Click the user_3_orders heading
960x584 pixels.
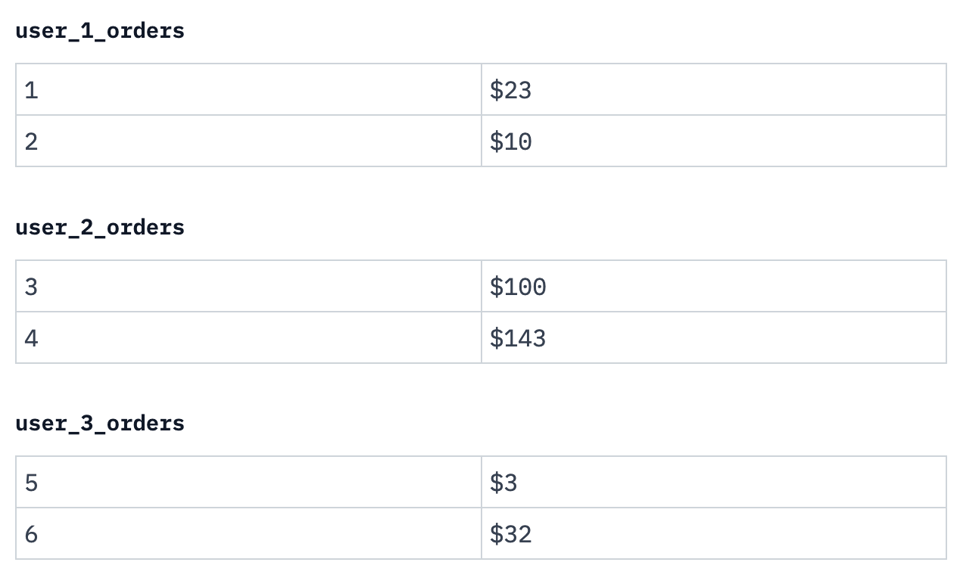pos(100,423)
